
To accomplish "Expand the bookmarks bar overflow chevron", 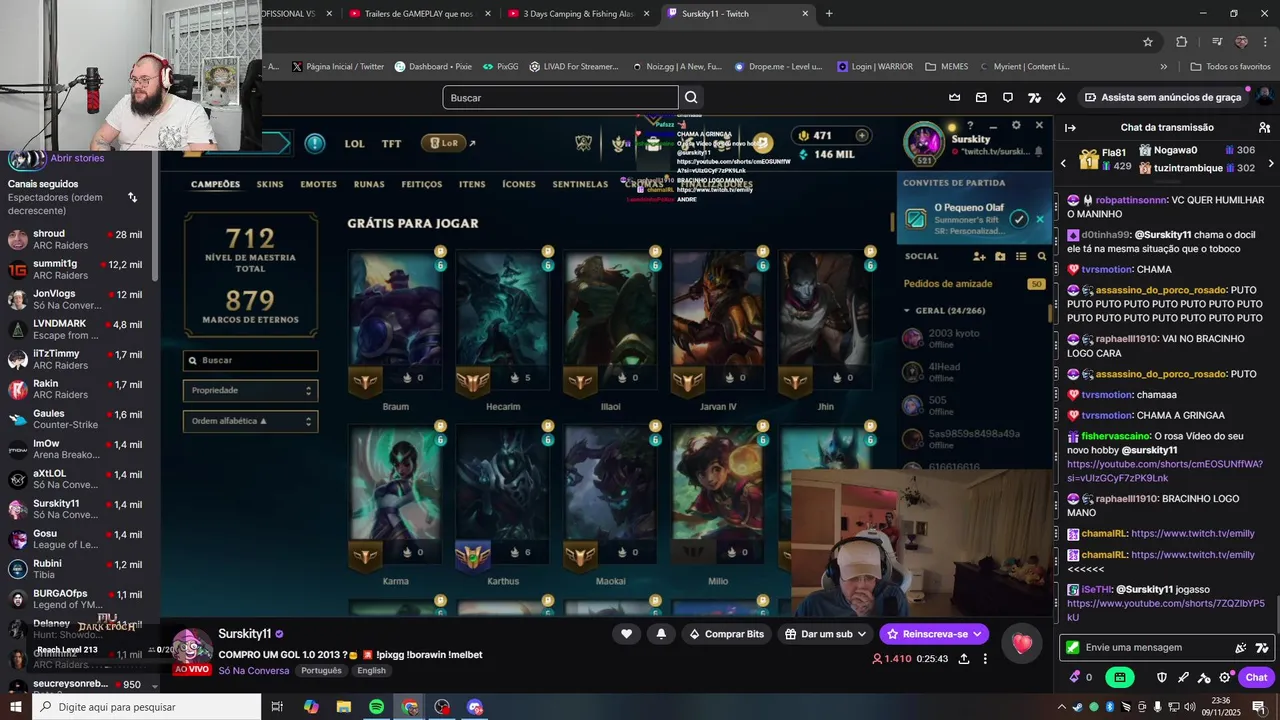I will point(1163,67).
